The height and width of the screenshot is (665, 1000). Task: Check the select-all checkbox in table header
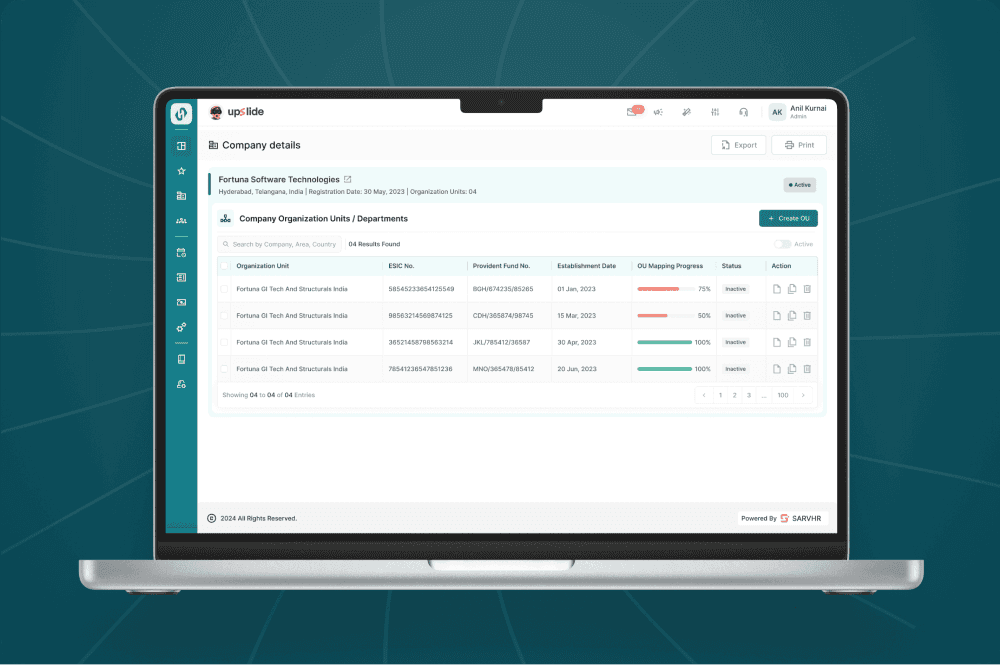click(x=225, y=266)
